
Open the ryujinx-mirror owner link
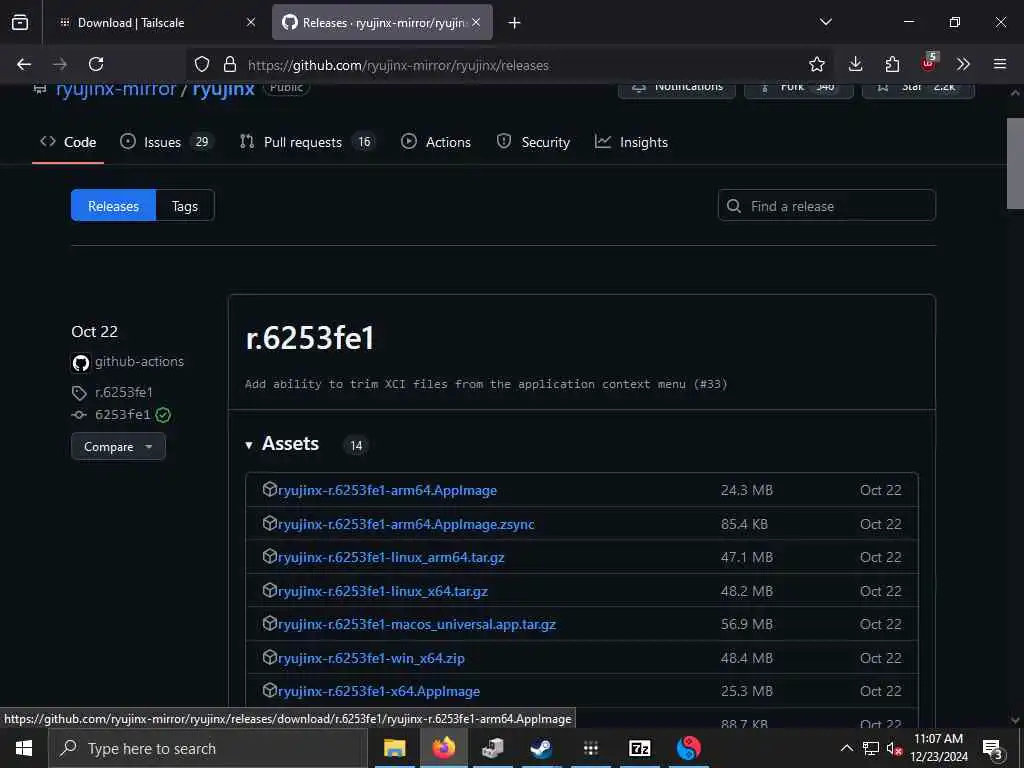tap(116, 89)
